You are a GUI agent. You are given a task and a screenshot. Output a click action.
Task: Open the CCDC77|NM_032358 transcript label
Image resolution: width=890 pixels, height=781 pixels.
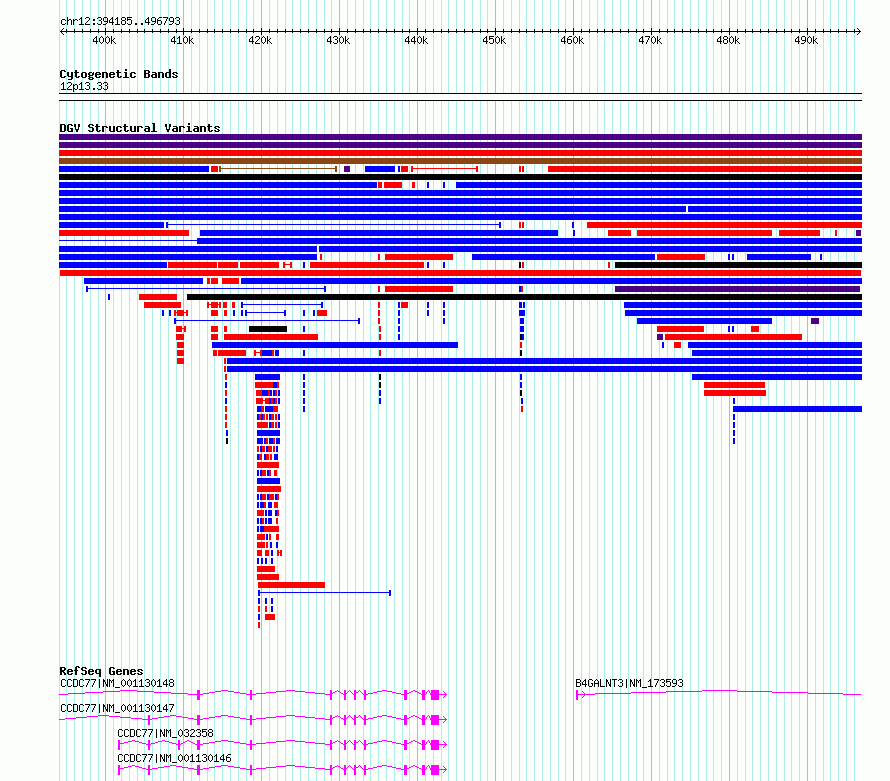pyautogui.click(x=166, y=733)
